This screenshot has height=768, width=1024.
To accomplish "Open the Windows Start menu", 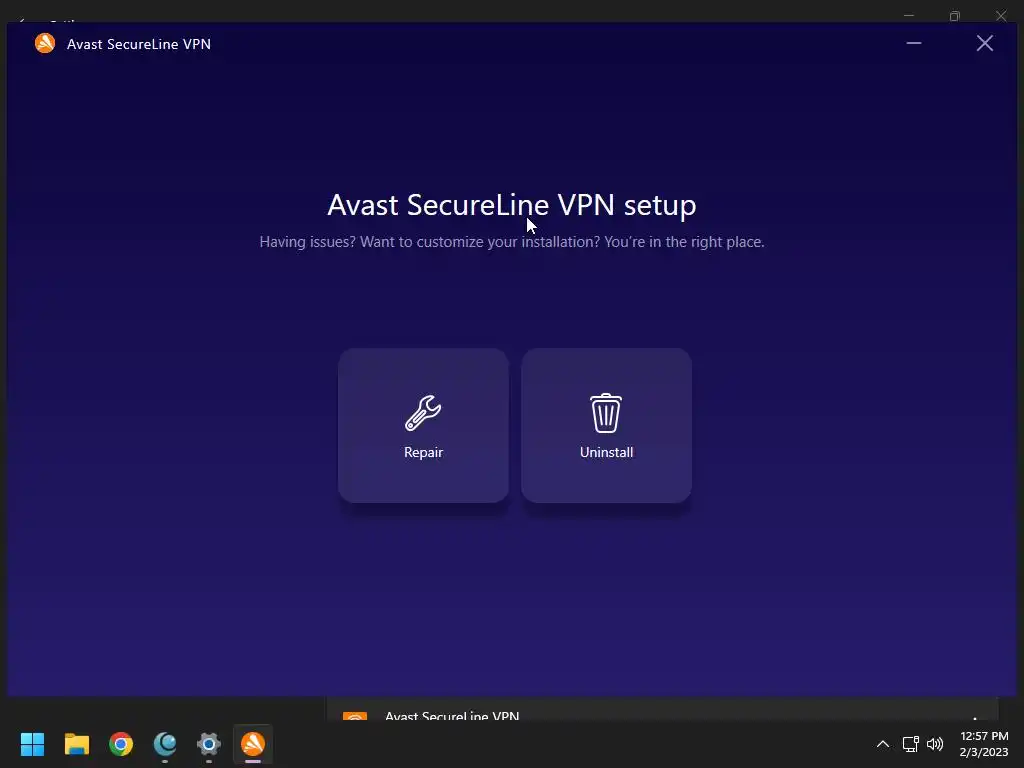I will tap(32, 744).
